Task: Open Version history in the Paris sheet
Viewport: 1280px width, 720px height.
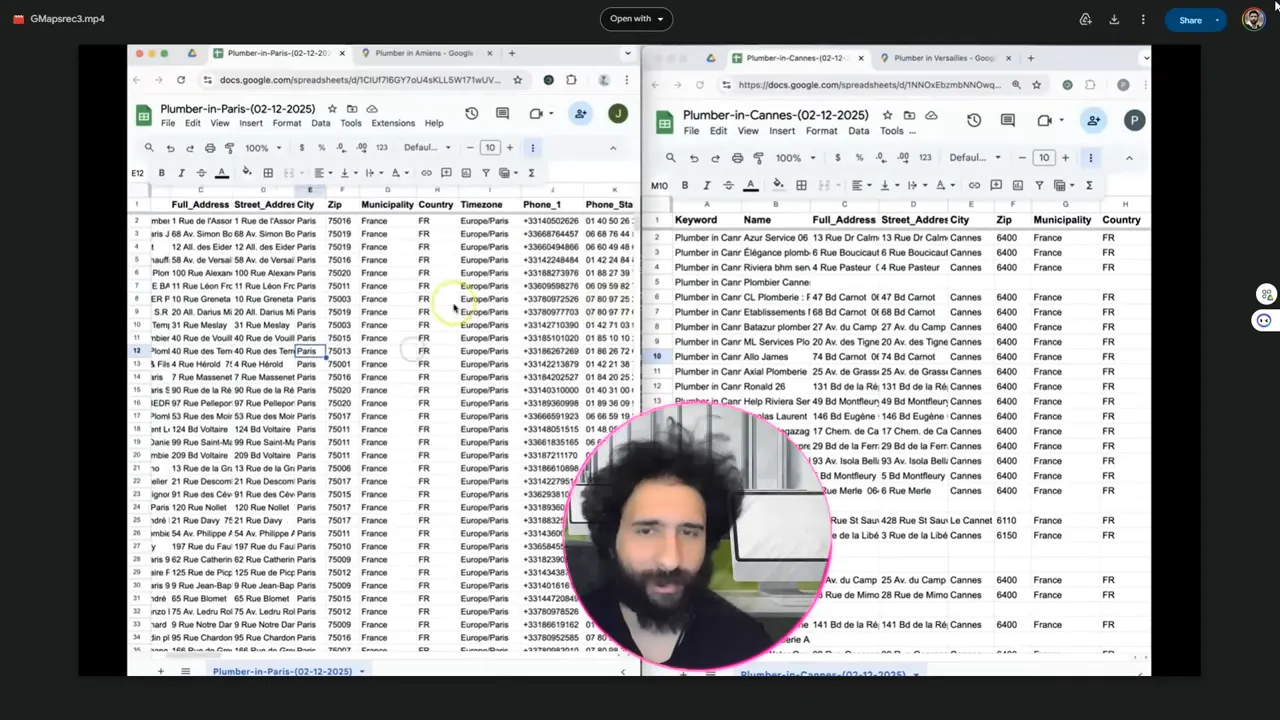Action: 471,114
